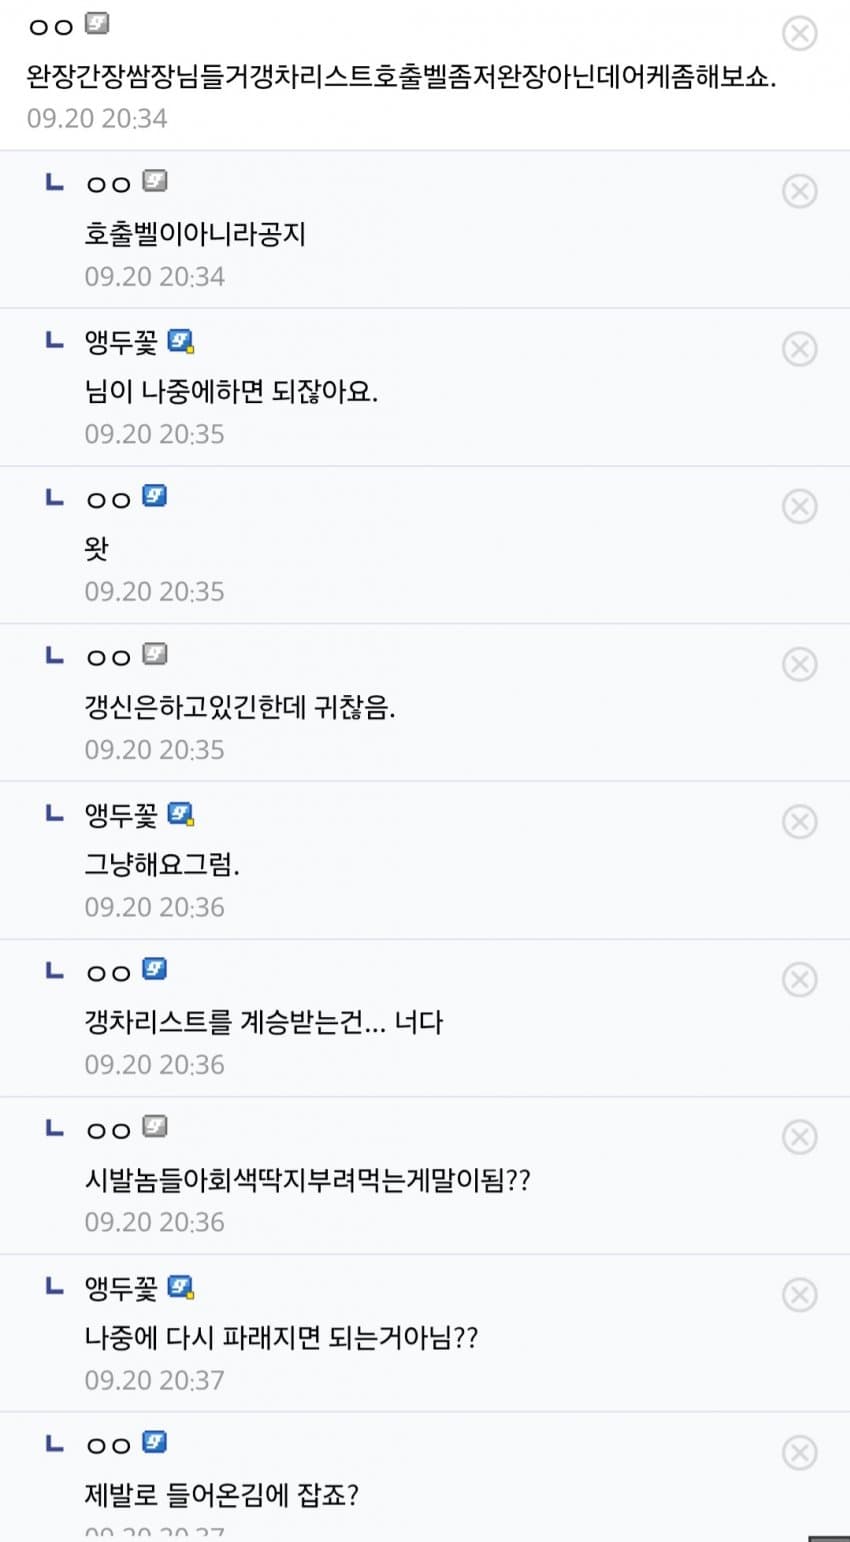The height and width of the screenshot is (1542, 850).
Task: Click the gray badge icon beside top-level ㅇㅇ
Action: pyautogui.click(x=97, y=24)
